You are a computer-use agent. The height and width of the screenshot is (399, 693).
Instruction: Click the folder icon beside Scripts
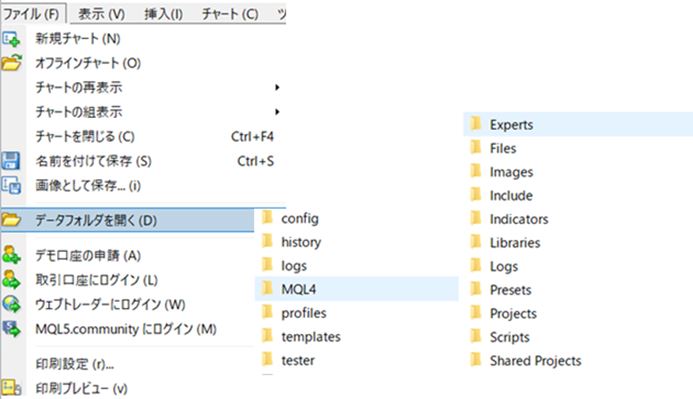475,336
